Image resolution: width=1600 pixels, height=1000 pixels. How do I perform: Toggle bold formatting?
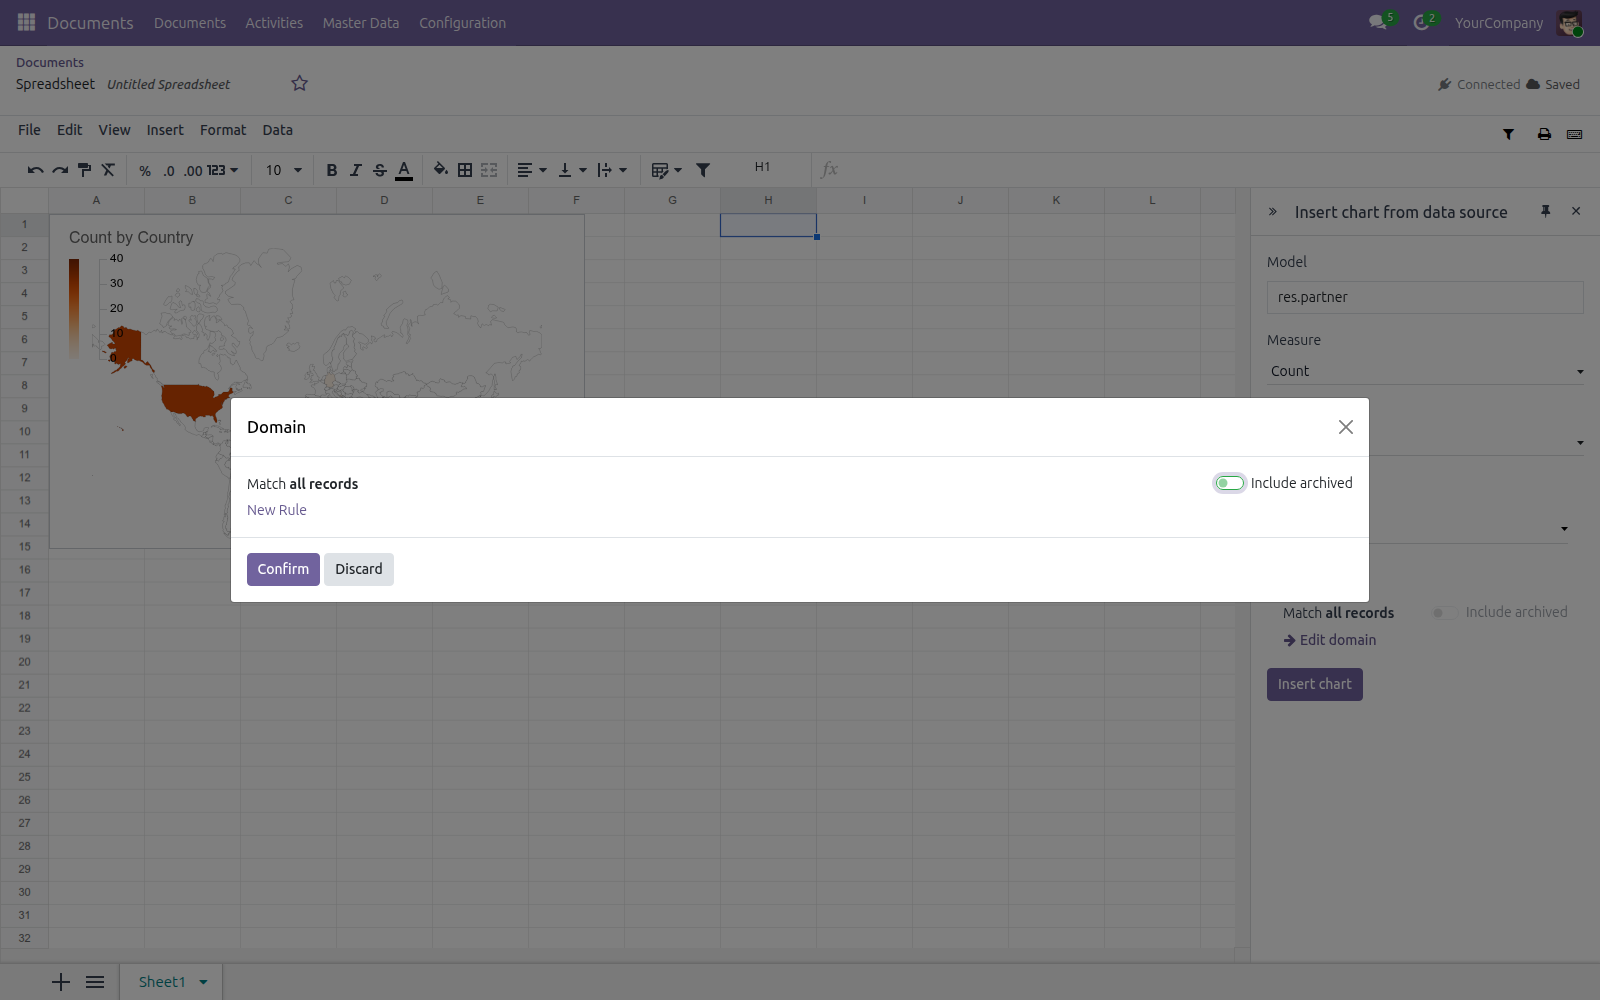[332, 171]
